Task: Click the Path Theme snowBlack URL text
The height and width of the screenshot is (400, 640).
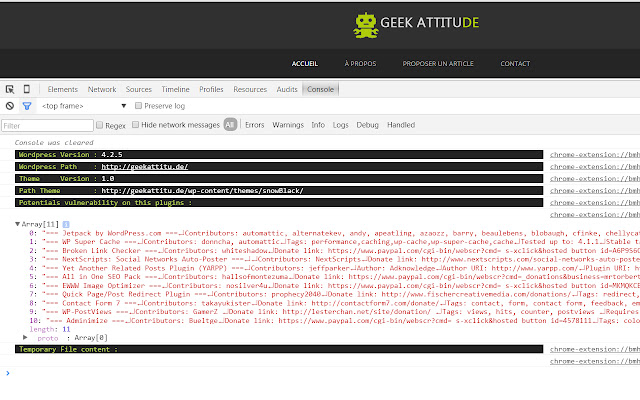Action: 202,191
